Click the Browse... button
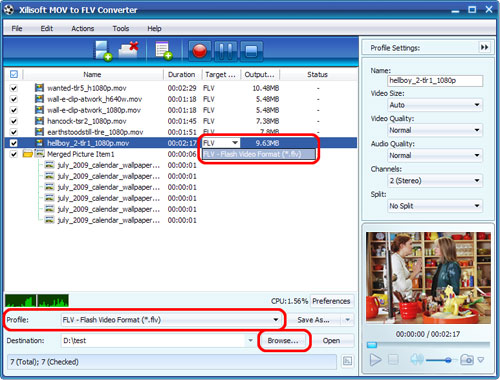The width and height of the screenshot is (500, 380). (283, 341)
